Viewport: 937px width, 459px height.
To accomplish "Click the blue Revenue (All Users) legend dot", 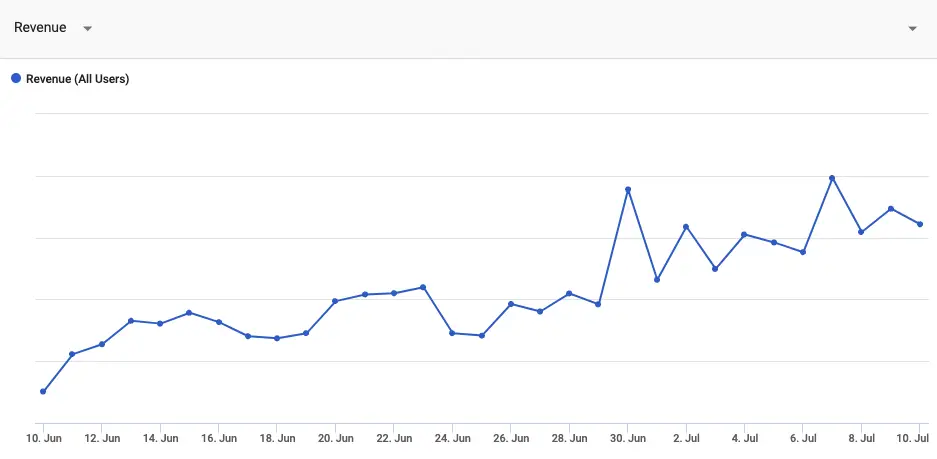I will point(16,78).
